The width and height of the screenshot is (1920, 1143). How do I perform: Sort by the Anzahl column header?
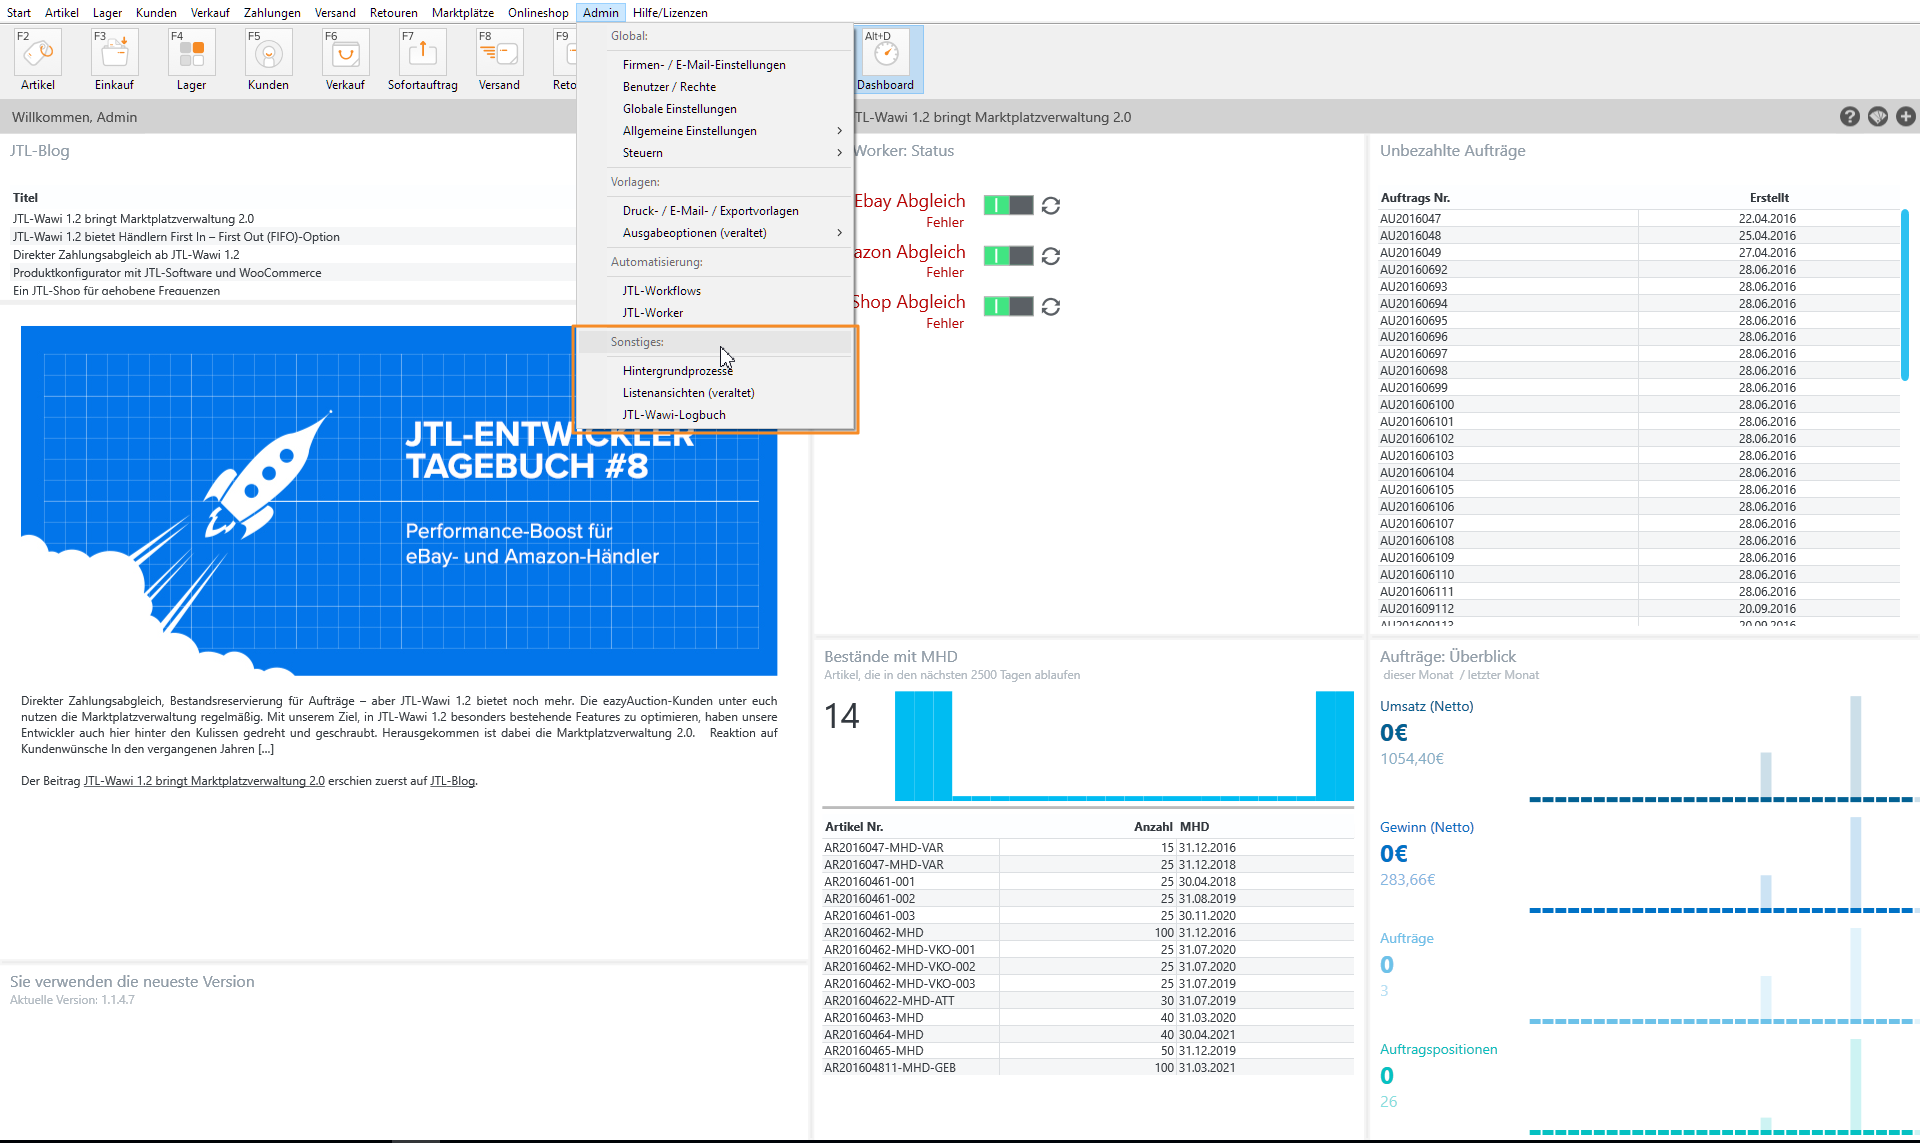1153,827
